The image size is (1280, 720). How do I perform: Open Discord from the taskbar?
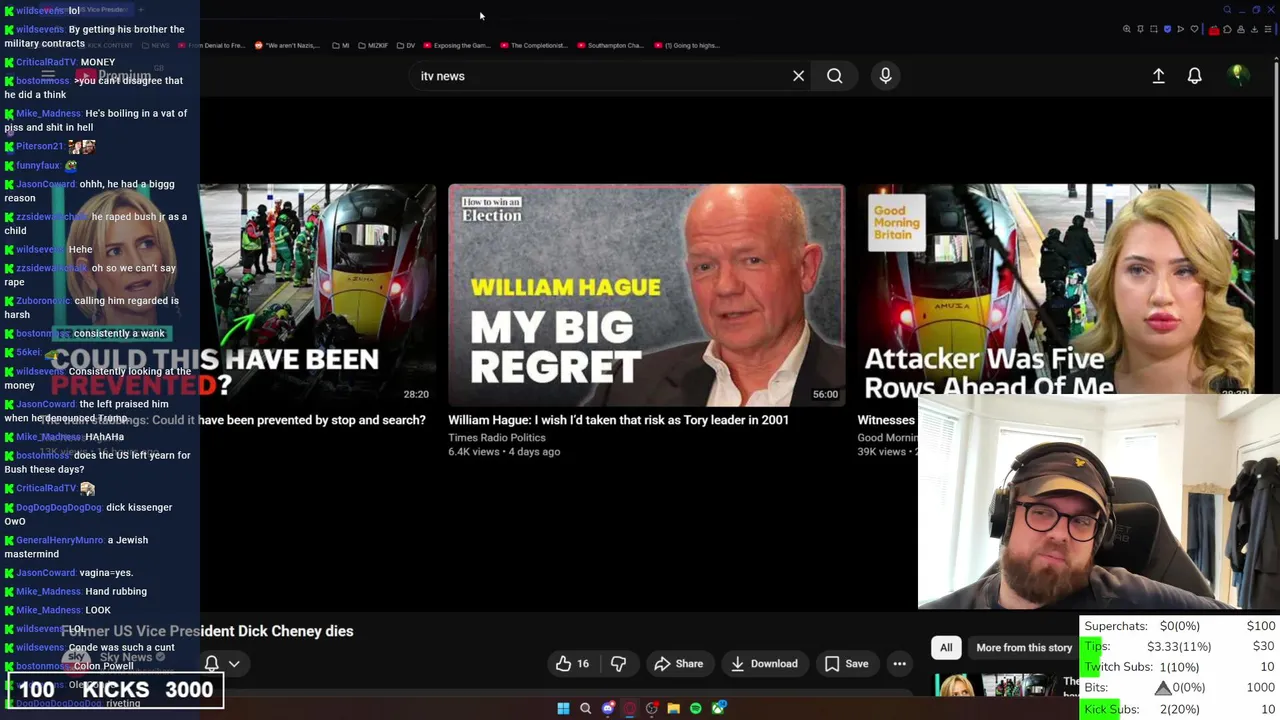(608, 708)
